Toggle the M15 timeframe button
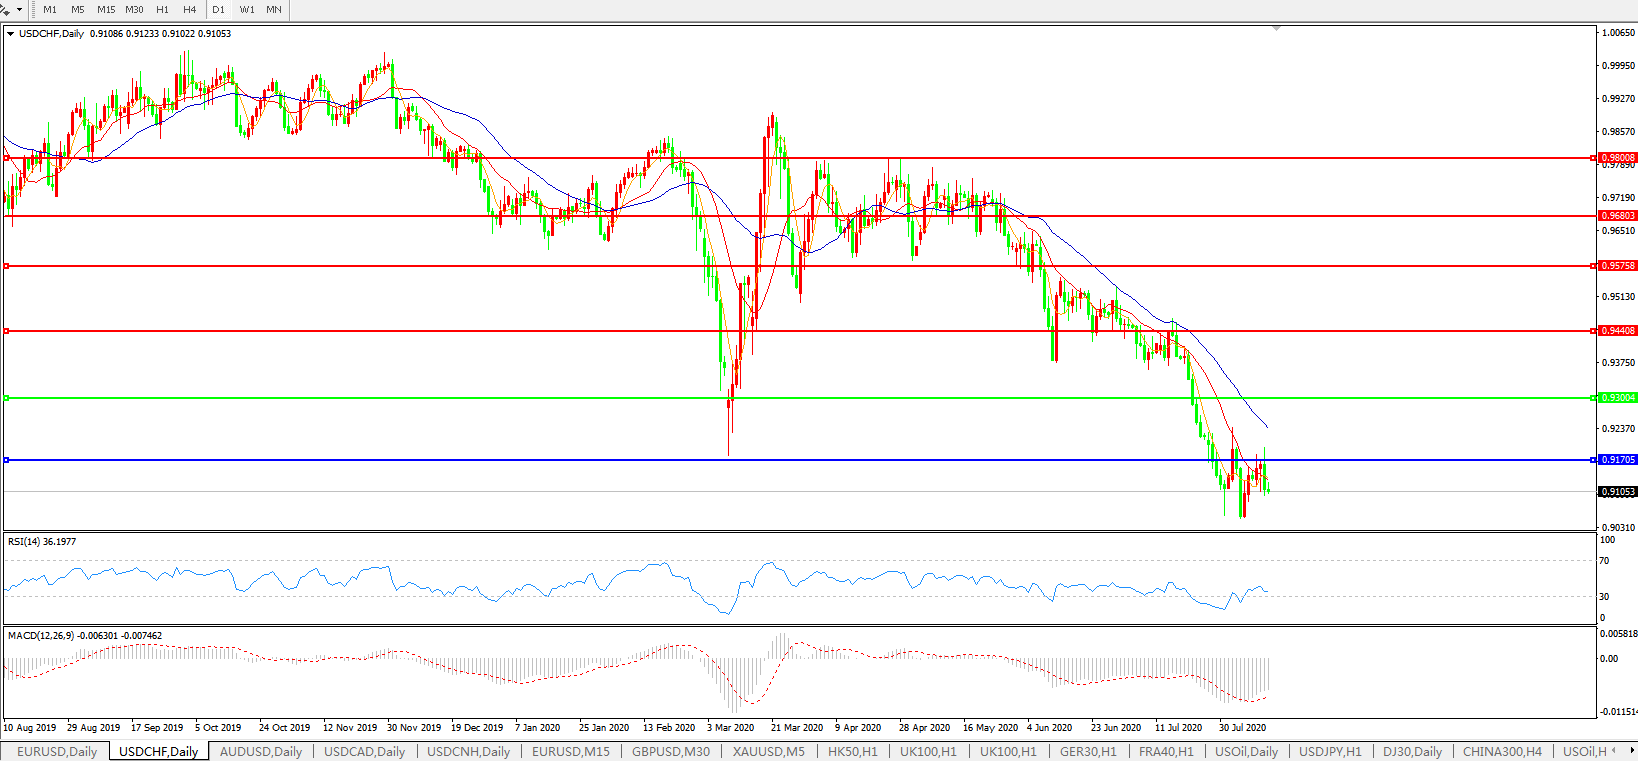Viewport: 1638px width, 761px height. tap(106, 9)
